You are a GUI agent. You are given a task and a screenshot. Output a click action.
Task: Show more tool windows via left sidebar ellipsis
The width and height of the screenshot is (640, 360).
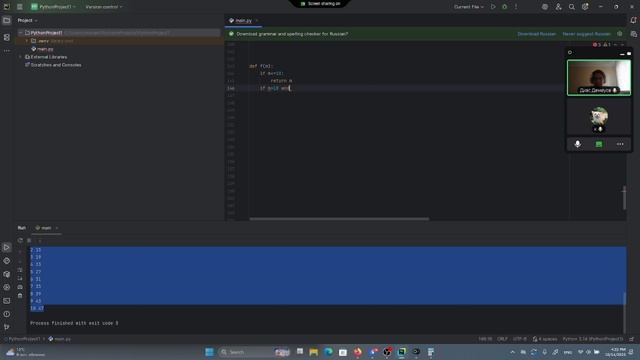(7, 51)
